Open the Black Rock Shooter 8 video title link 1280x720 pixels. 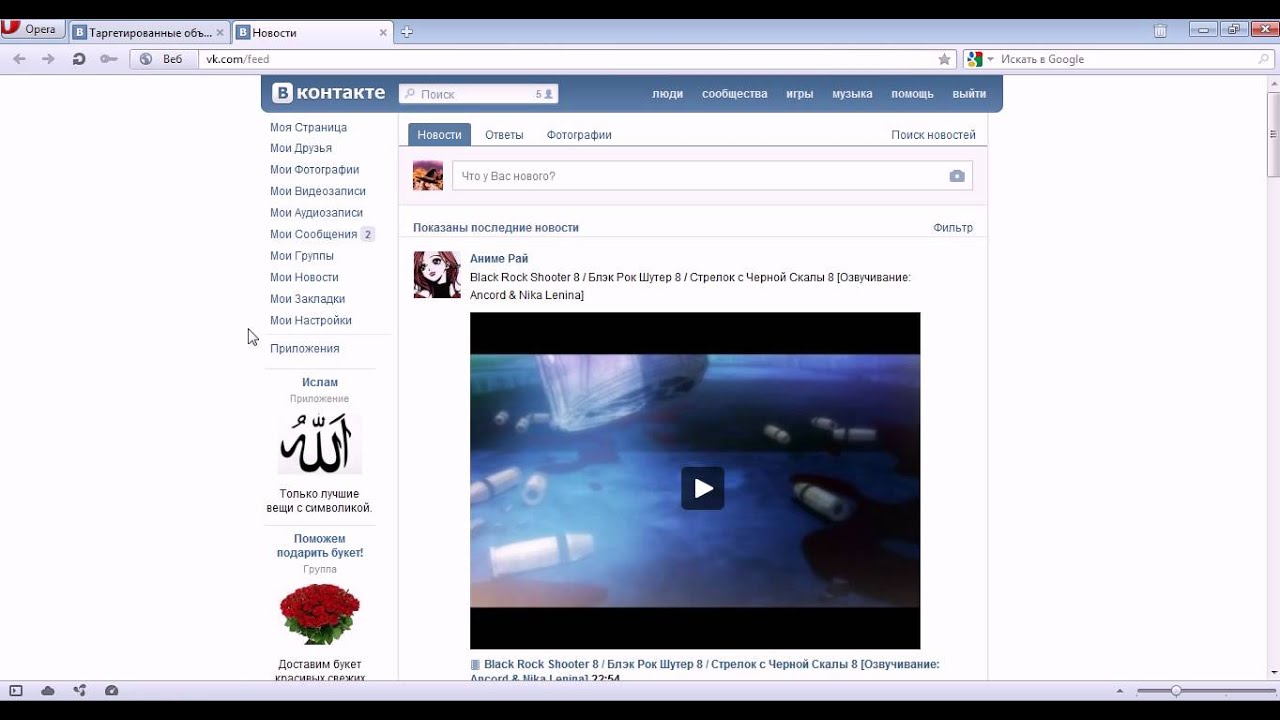click(x=705, y=671)
